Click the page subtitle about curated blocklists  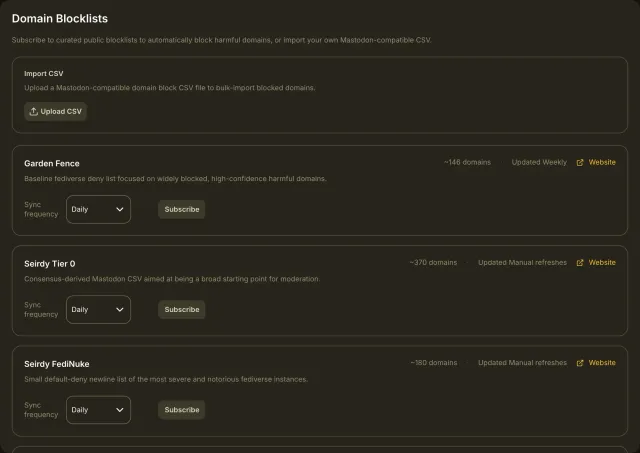(x=222, y=40)
